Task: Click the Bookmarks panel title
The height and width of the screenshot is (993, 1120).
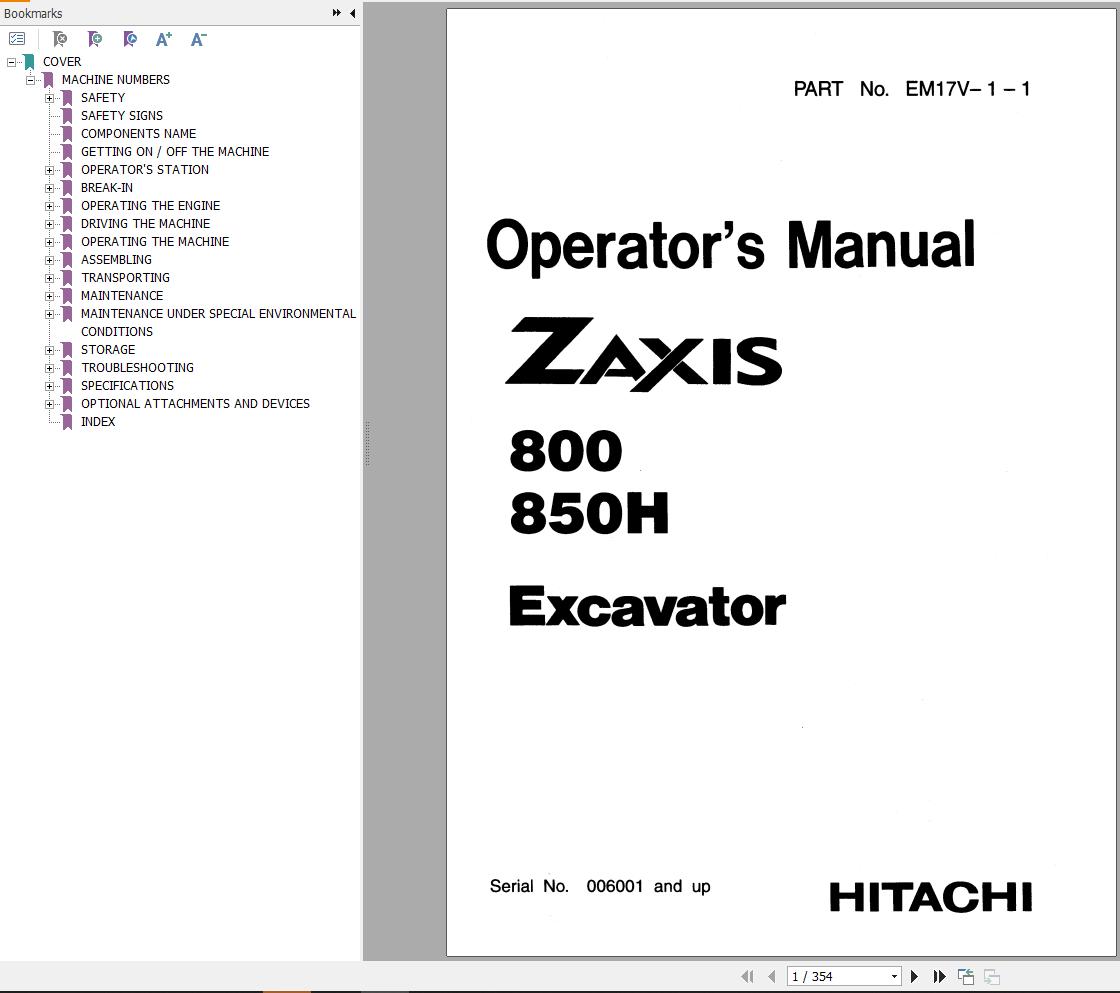Action: coord(33,13)
